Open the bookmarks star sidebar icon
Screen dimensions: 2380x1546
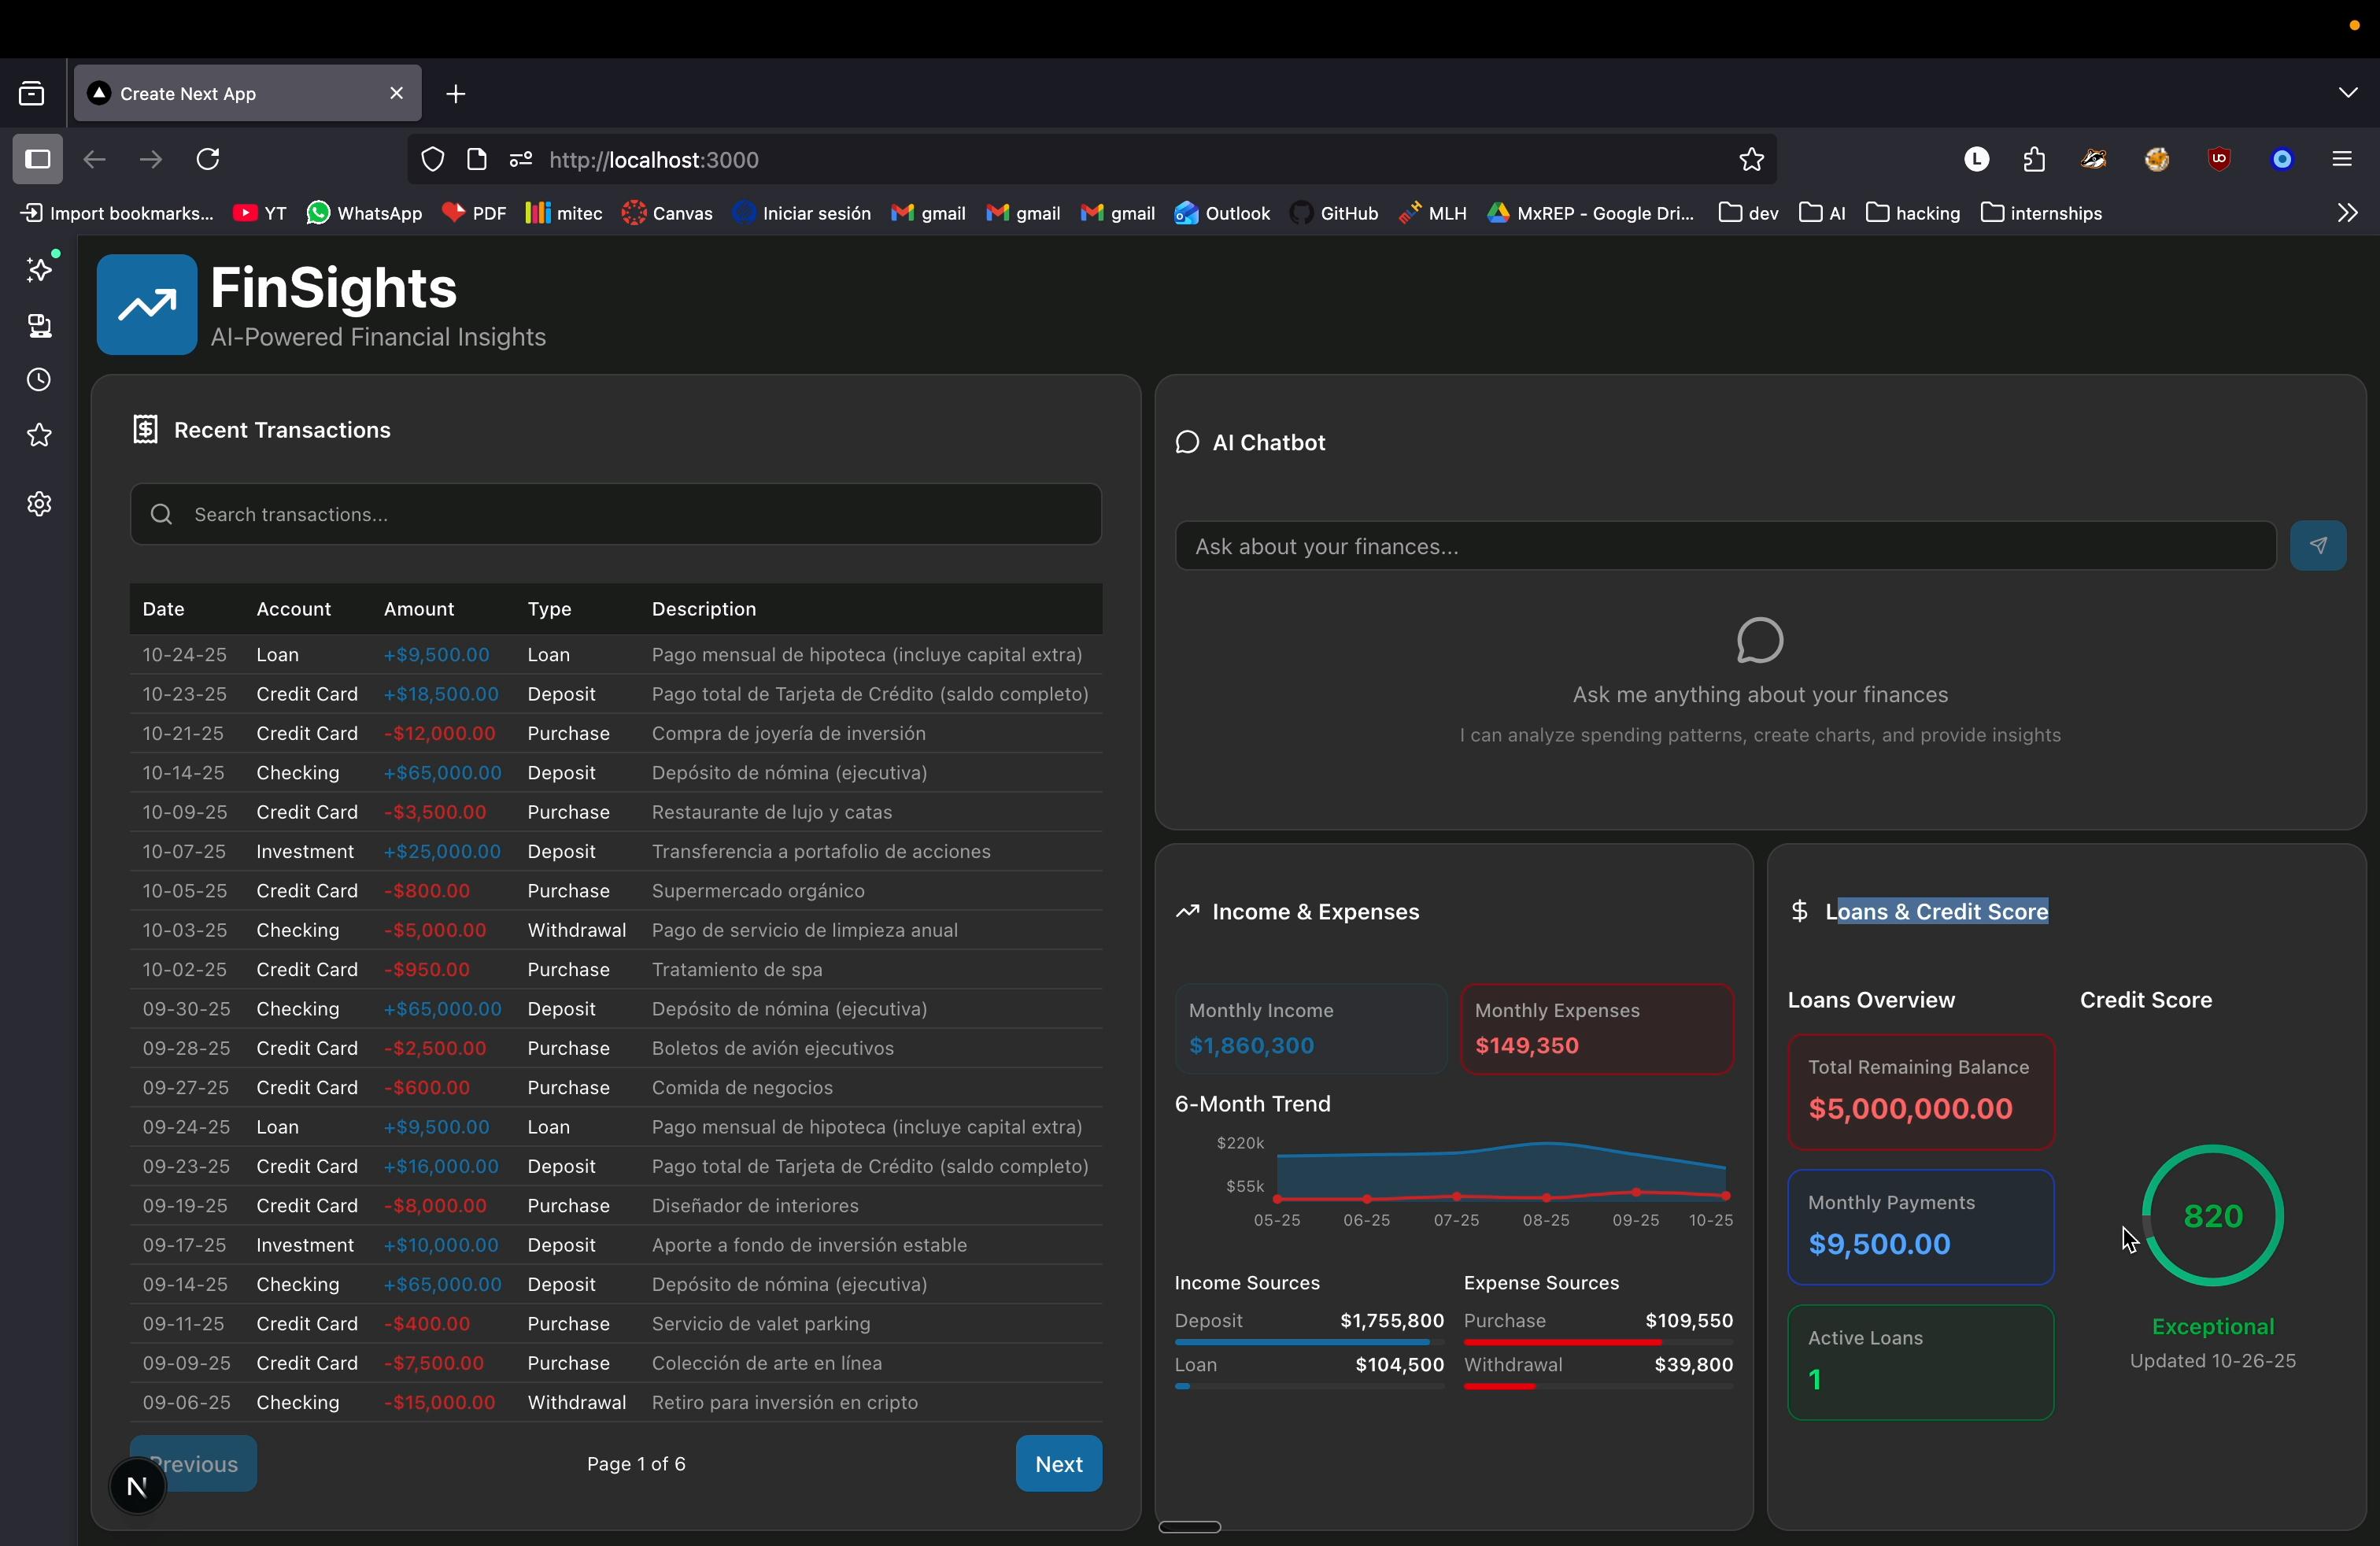[x=39, y=436]
